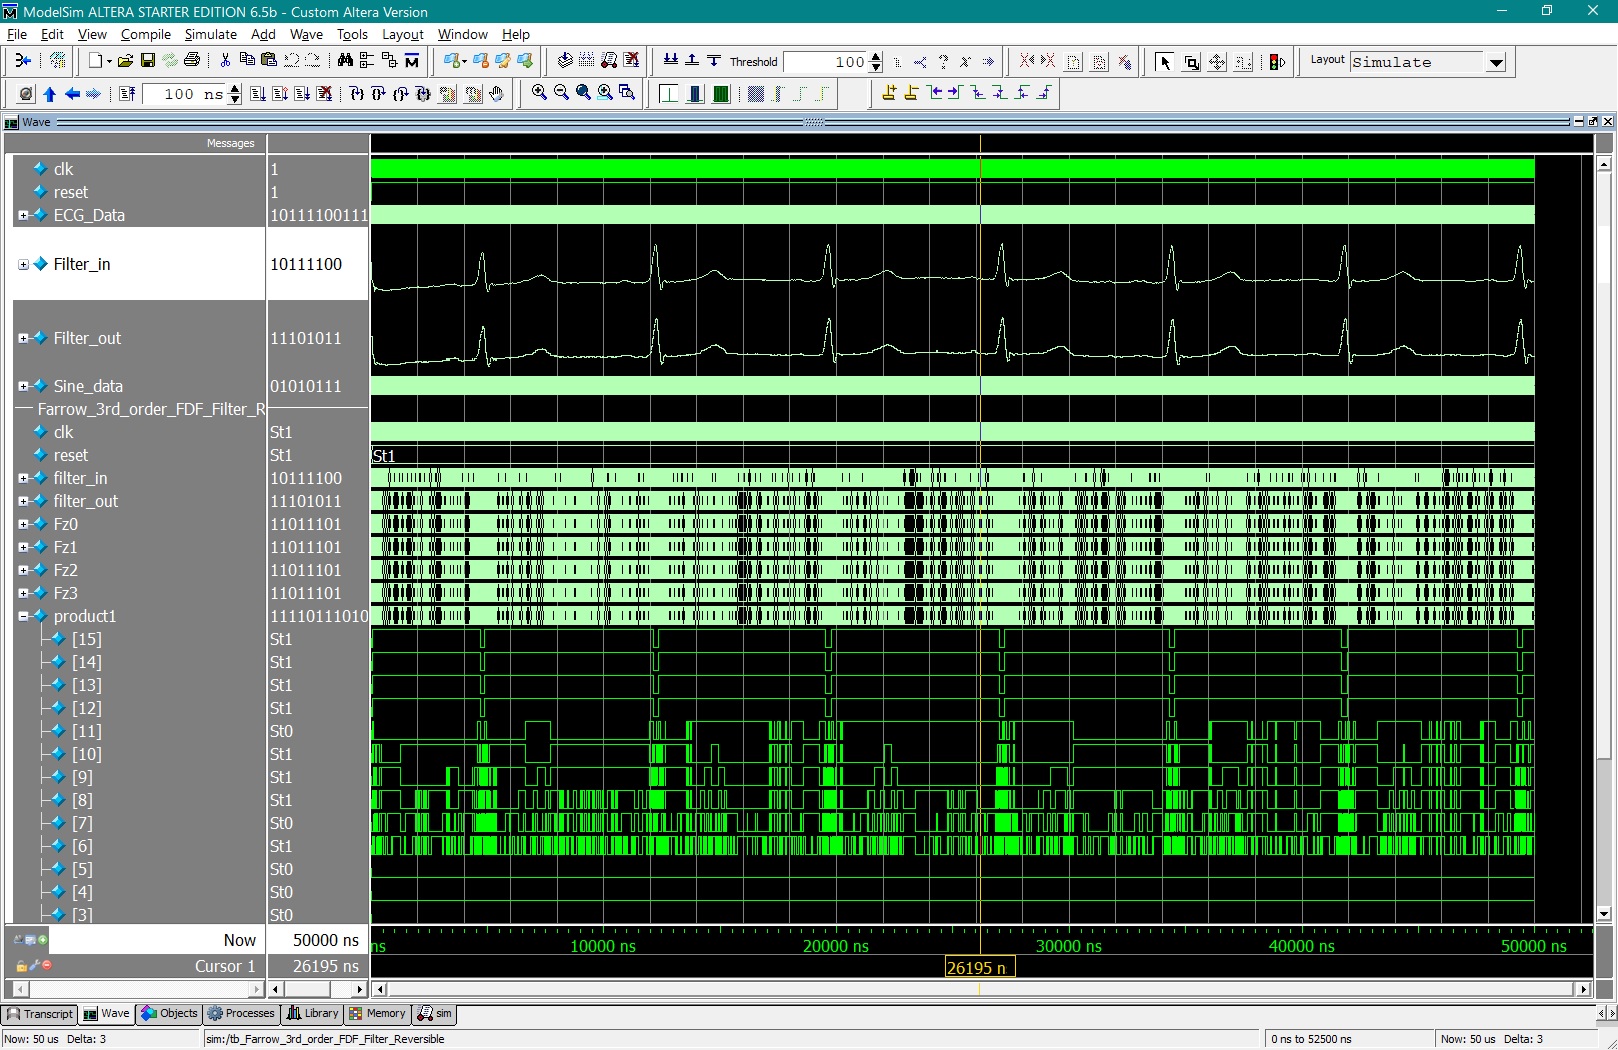
Task: Open the Layout Simulate dropdown
Action: click(x=1496, y=62)
